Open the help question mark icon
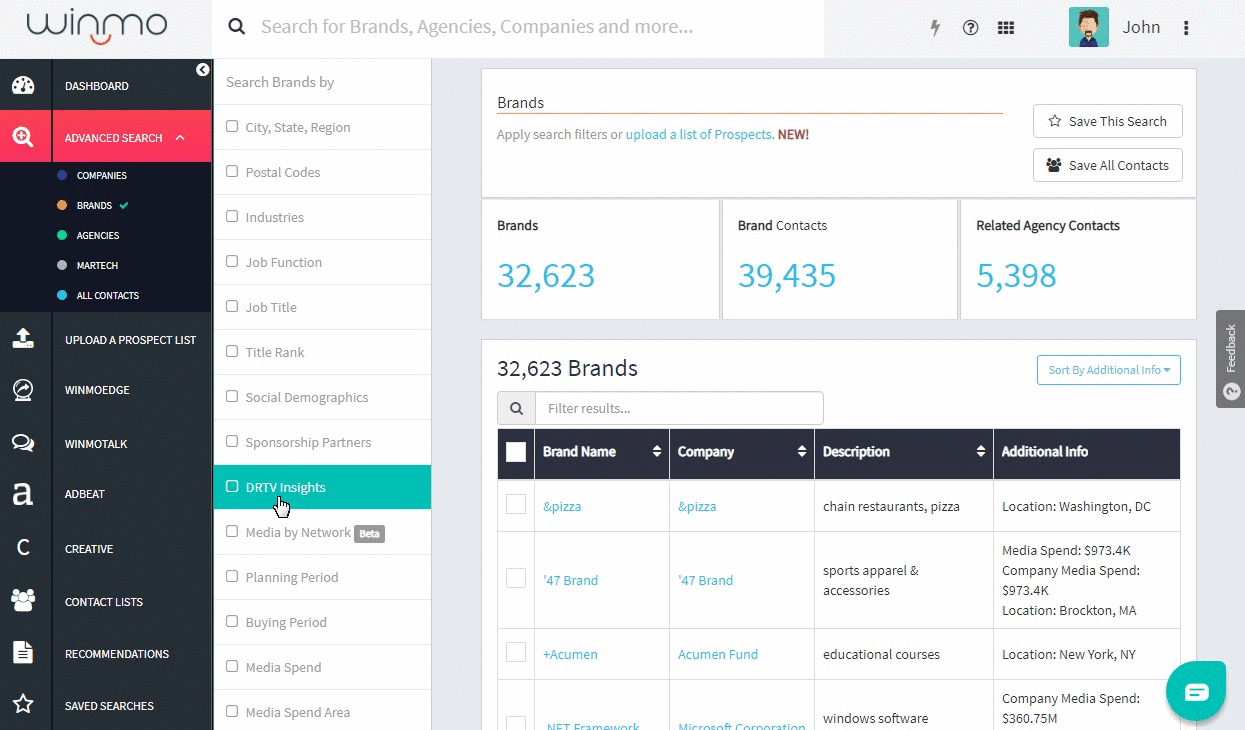The width and height of the screenshot is (1245, 730). pos(970,28)
